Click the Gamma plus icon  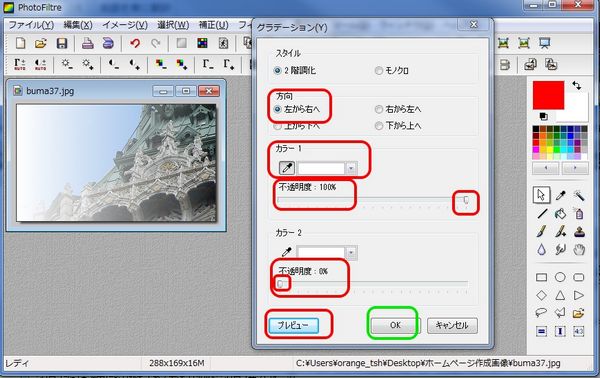pyautogui.click(x=228, y=64)
